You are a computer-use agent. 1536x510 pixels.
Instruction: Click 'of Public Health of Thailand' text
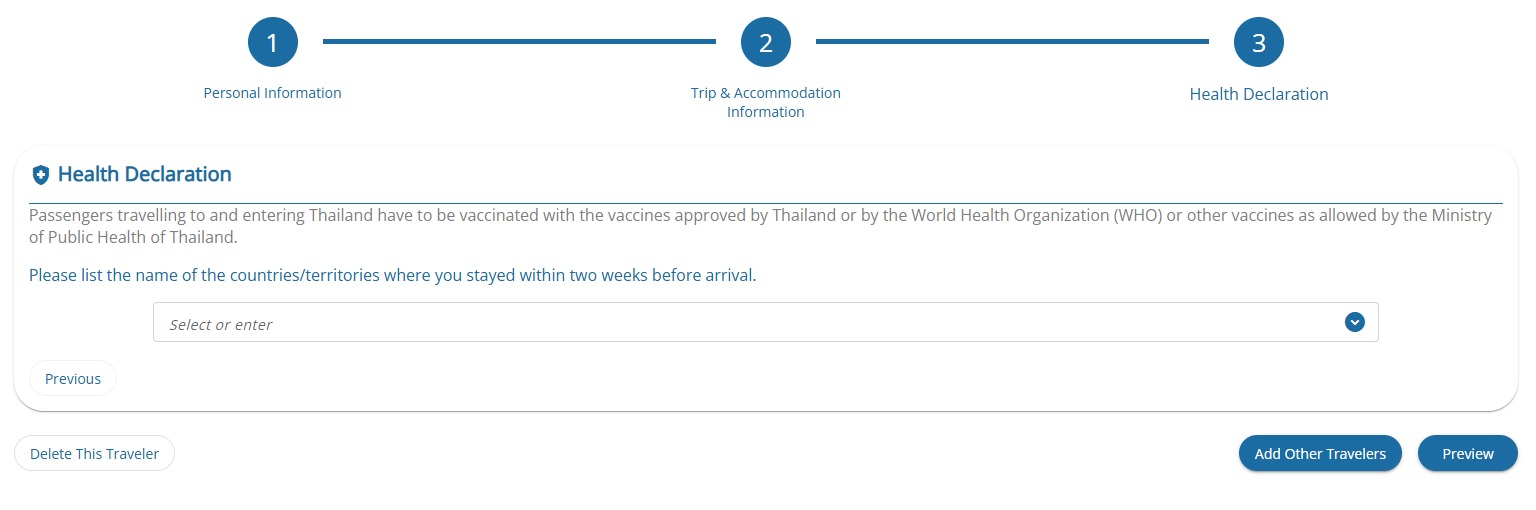point(134,238)
